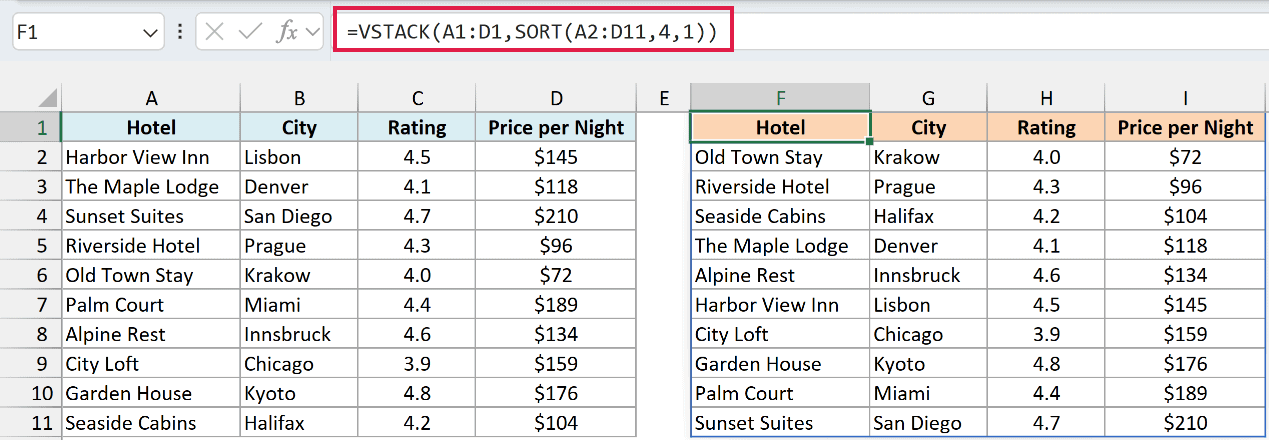Screen dimensions: 1269x440
Task: Click 'Seaside Cabins' in column F
Action: click(760, 216)
